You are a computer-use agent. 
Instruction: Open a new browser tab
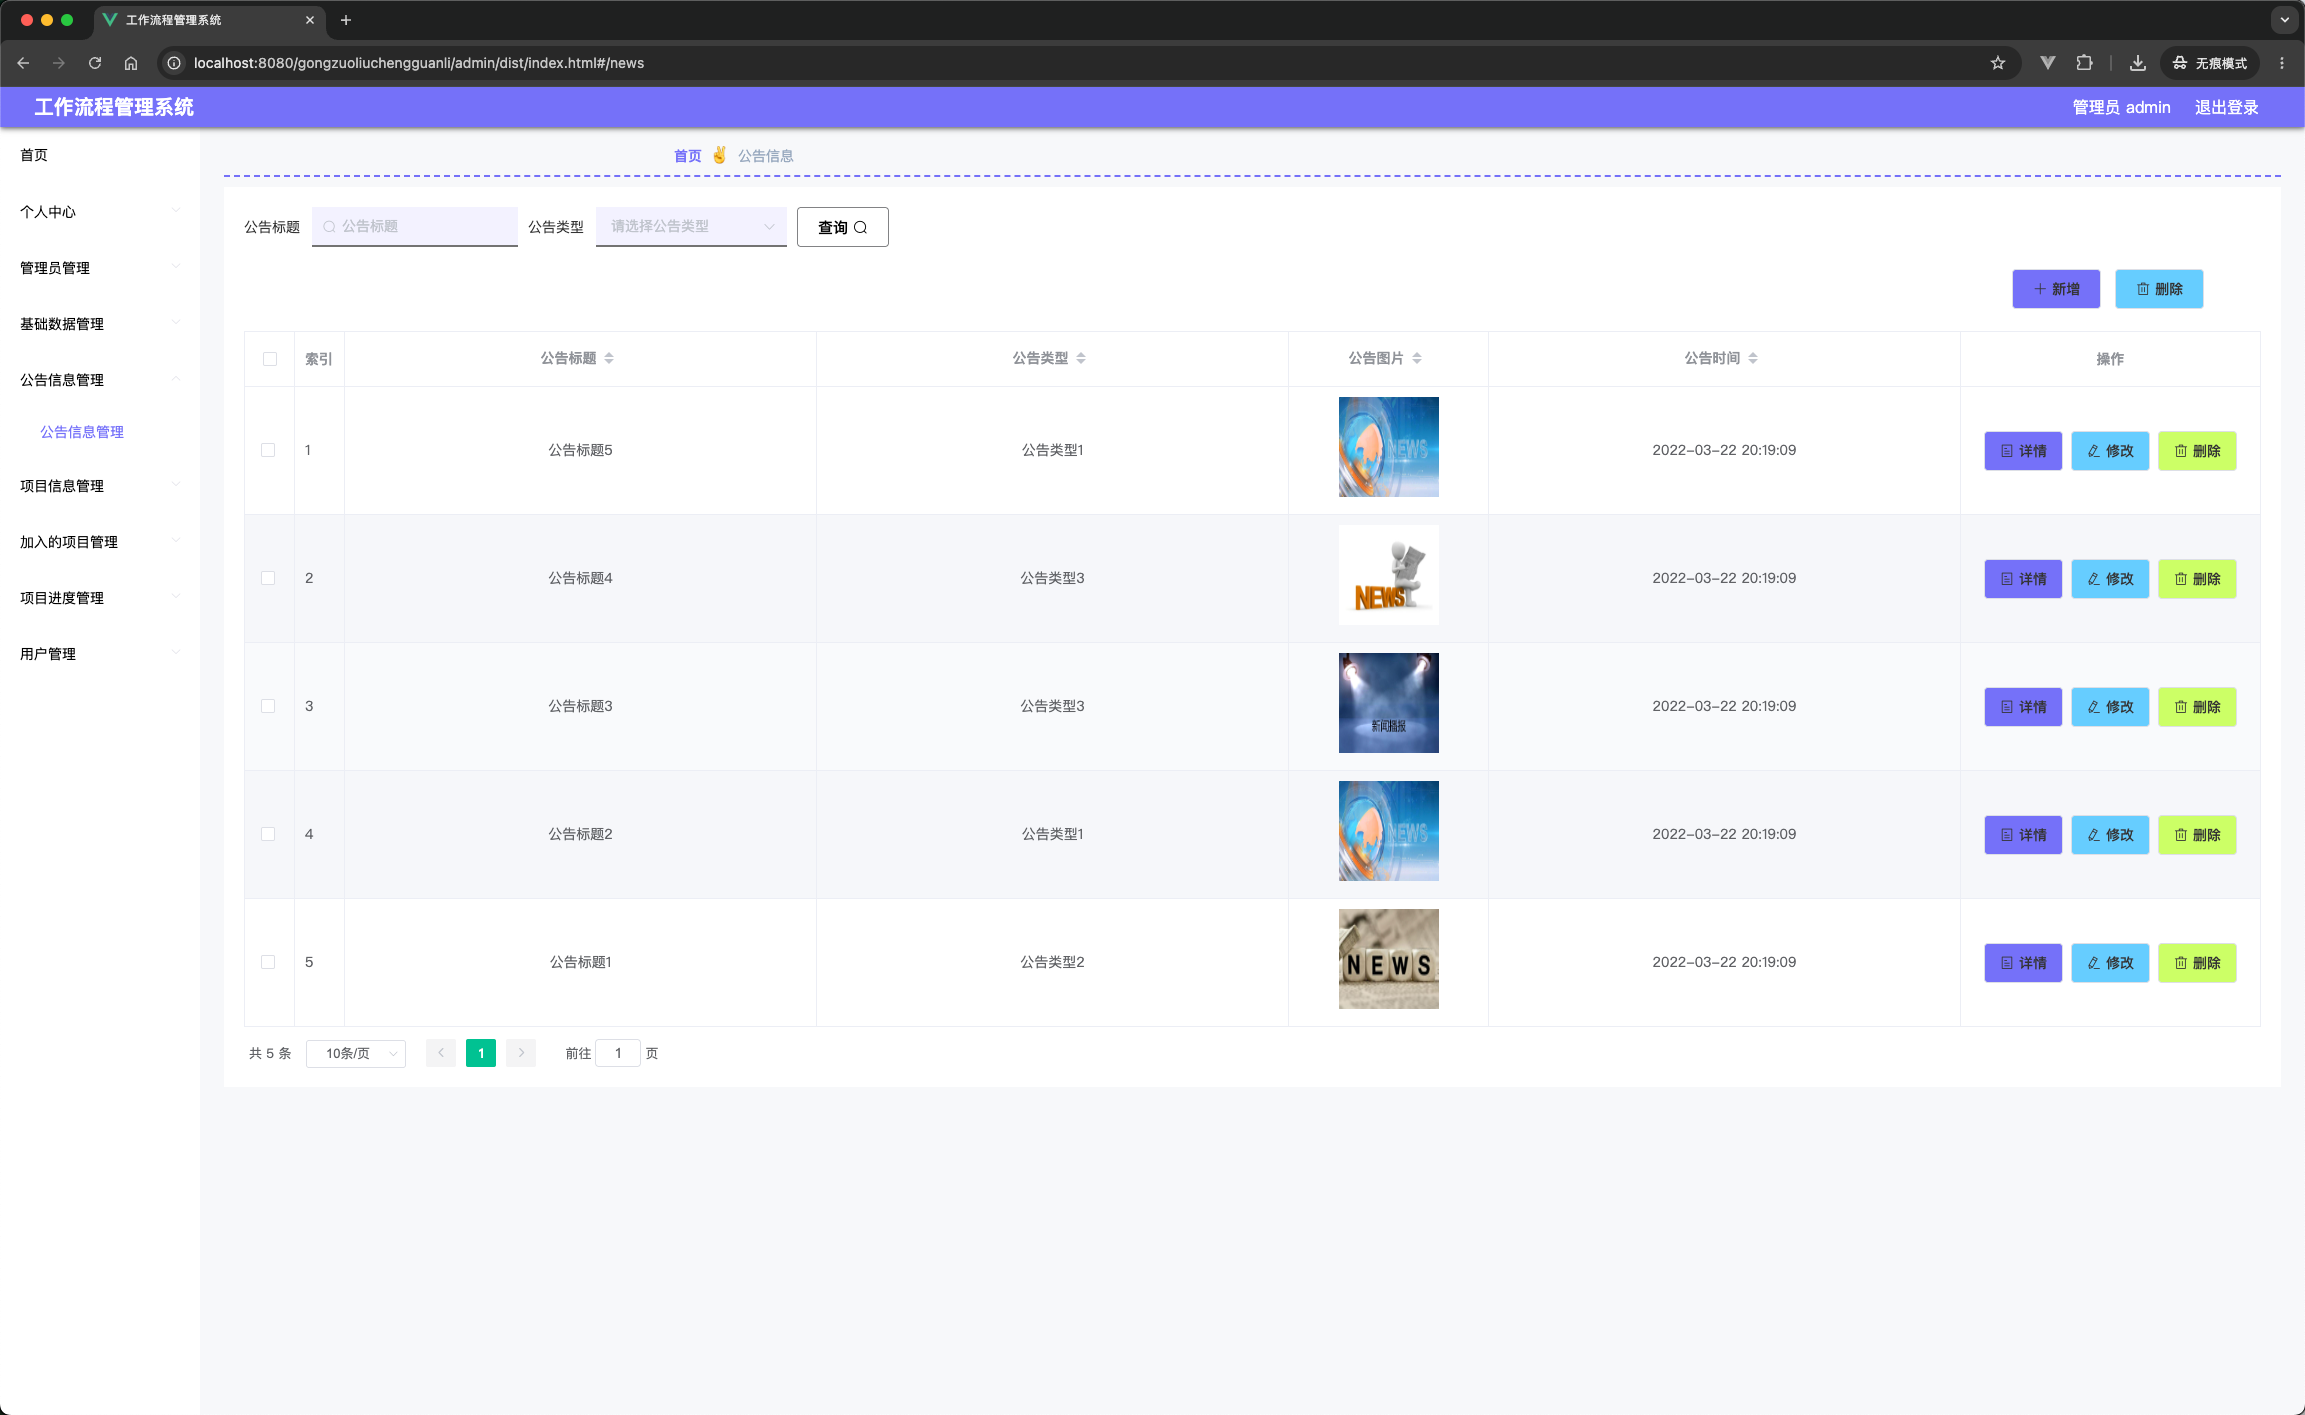[346, 20]
